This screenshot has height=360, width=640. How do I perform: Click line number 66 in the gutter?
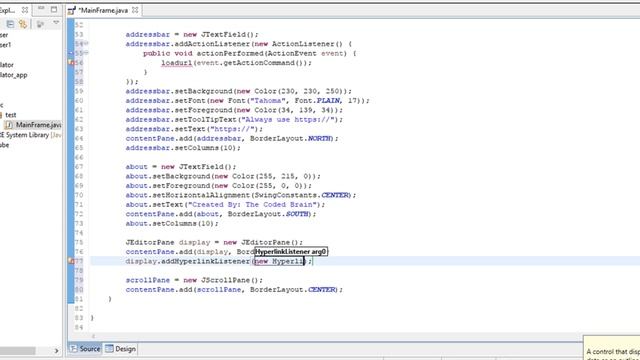79,157
